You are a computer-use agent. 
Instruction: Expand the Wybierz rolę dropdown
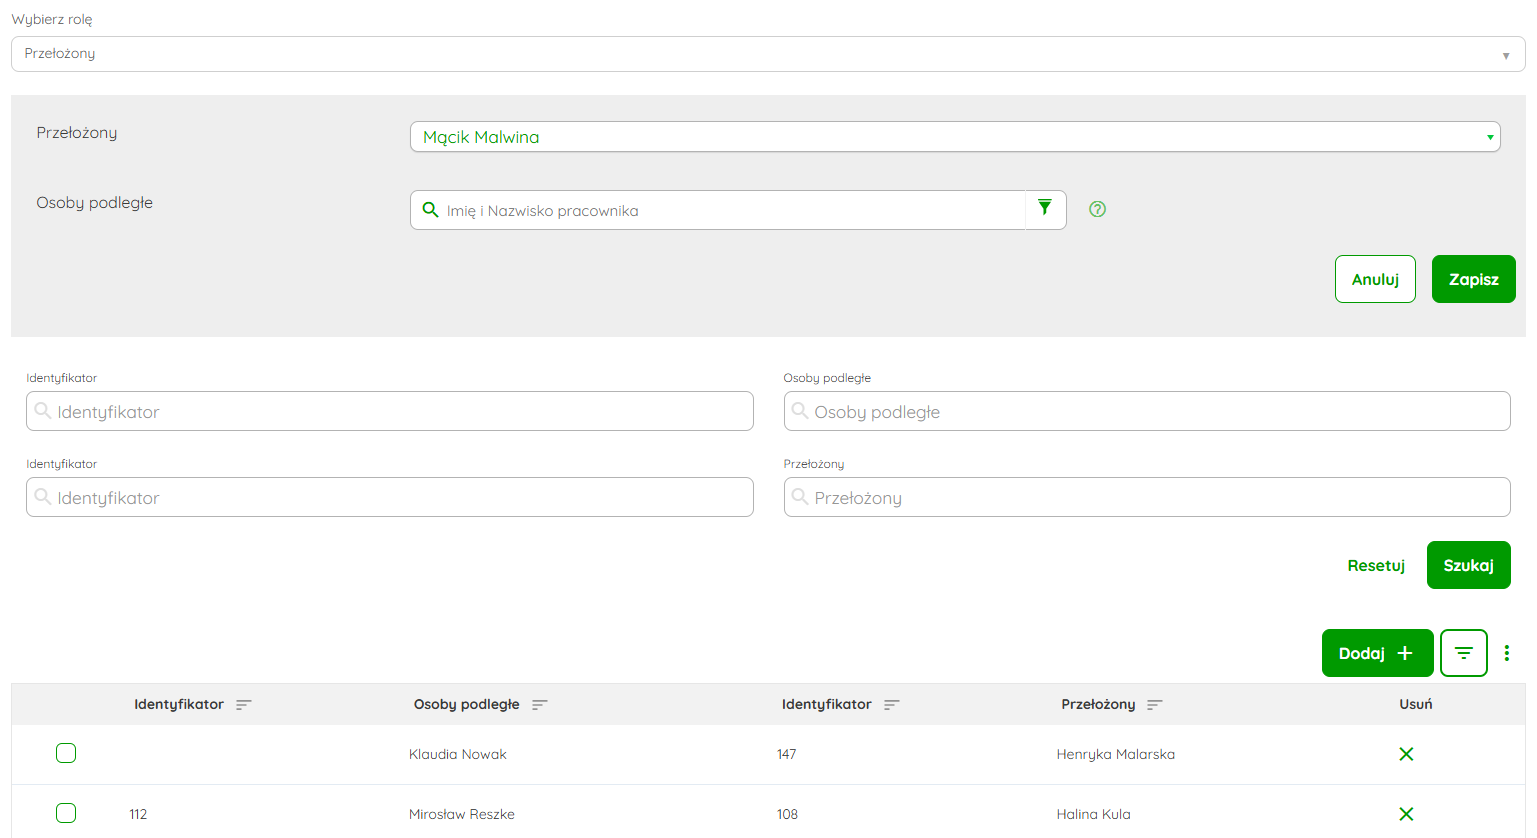coord(767,54)
